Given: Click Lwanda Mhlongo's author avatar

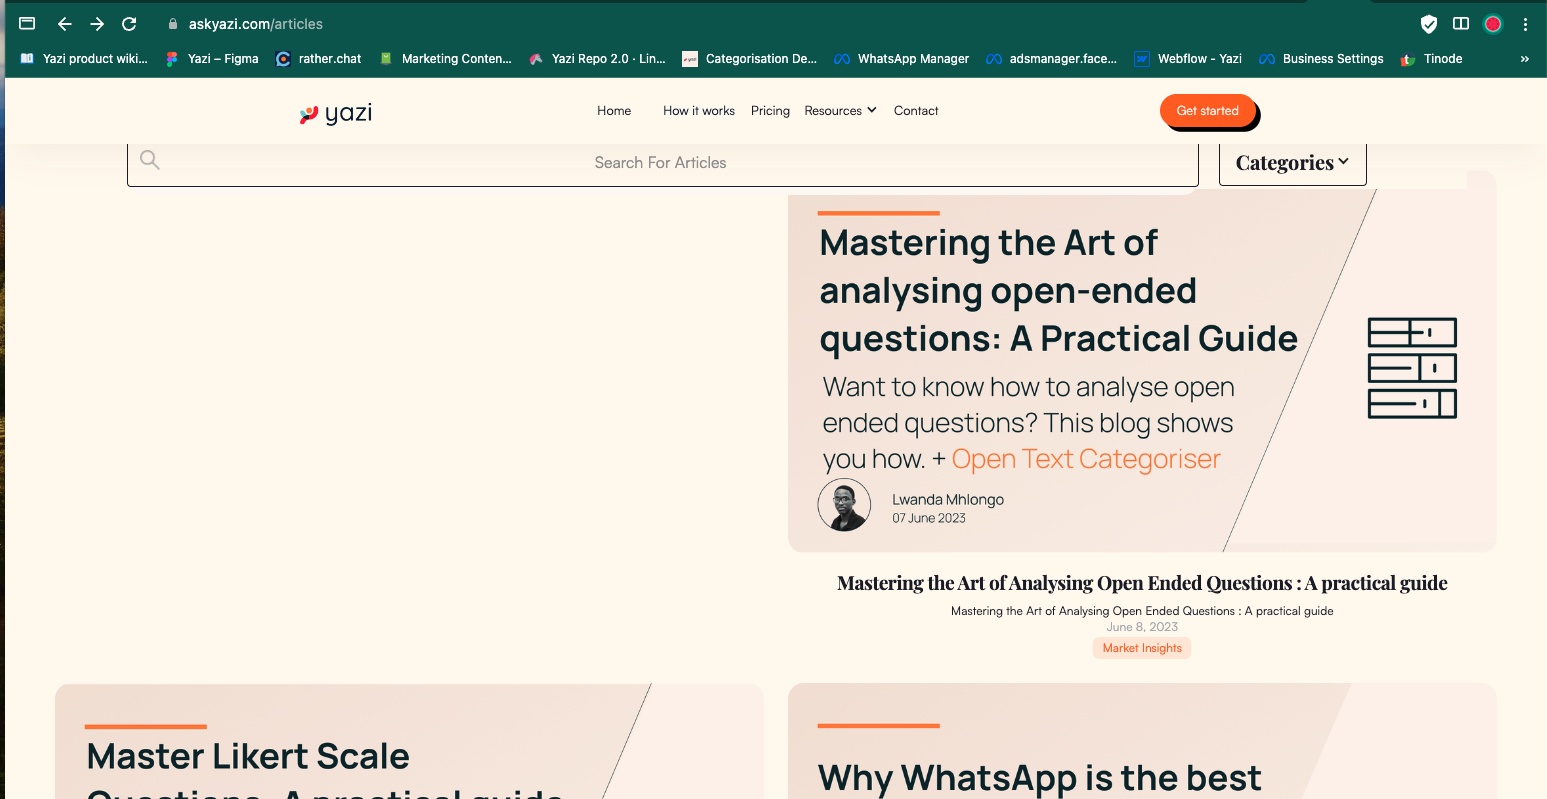Looking at the screenshot, I should (x=844, y=505).
